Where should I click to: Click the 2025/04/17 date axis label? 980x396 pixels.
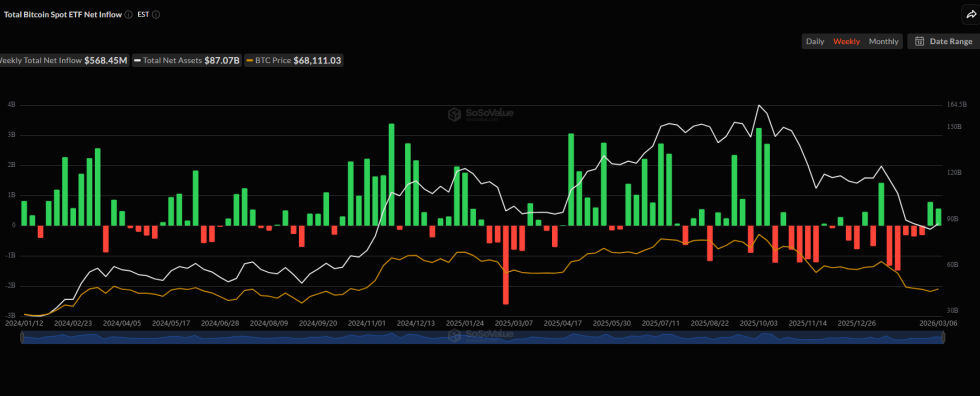click(562, 324)
